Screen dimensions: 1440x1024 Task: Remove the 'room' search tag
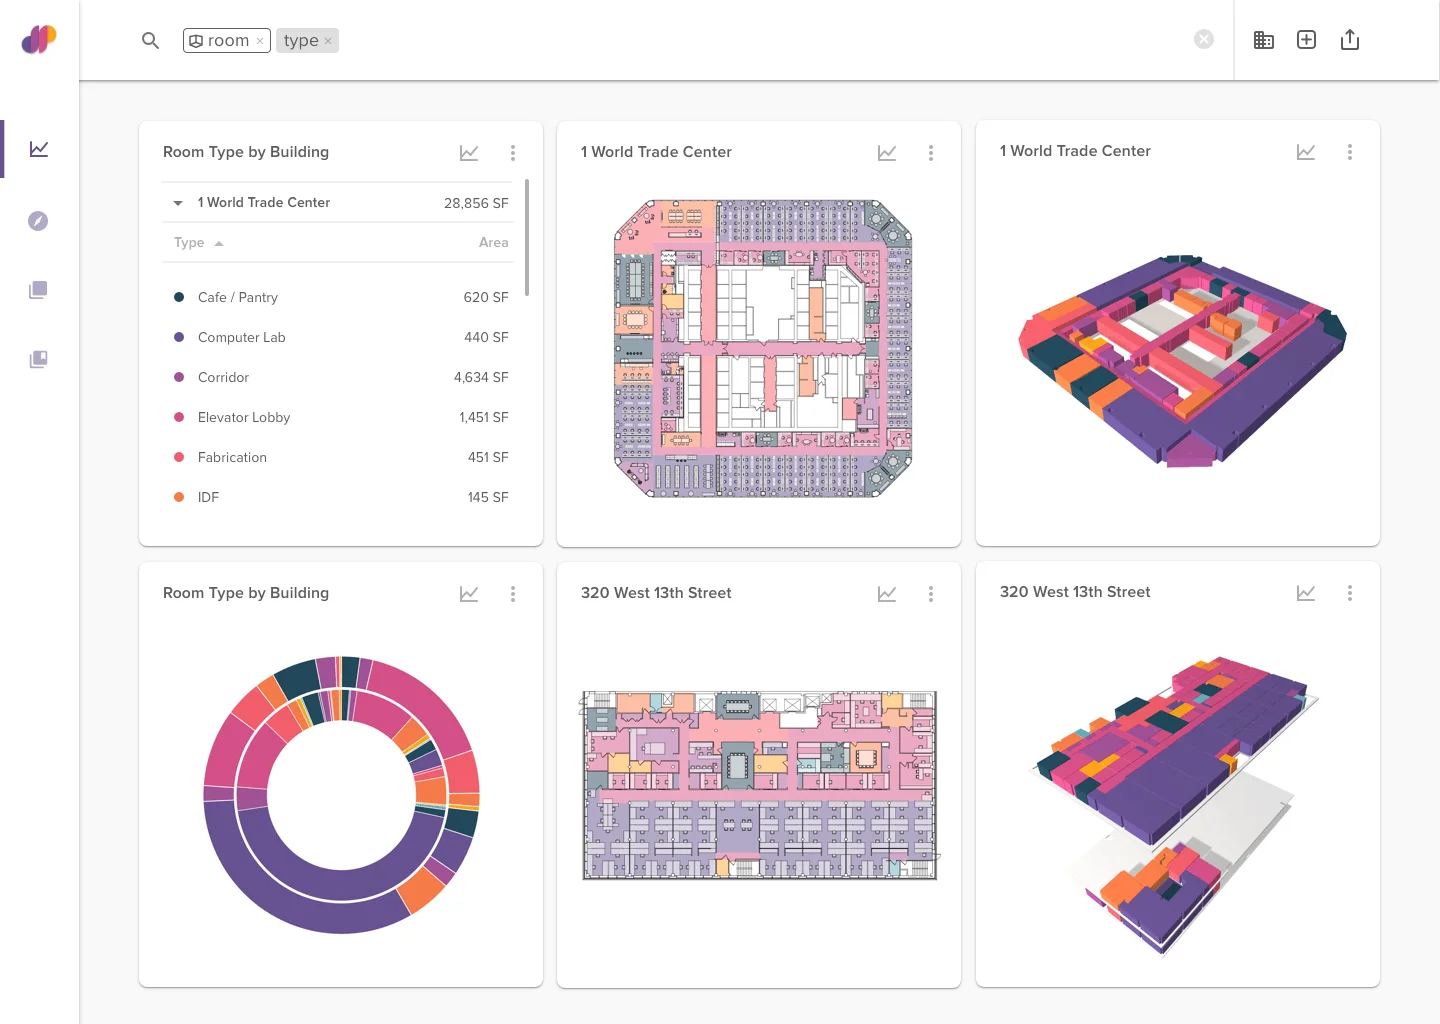(x=260, y=41)
